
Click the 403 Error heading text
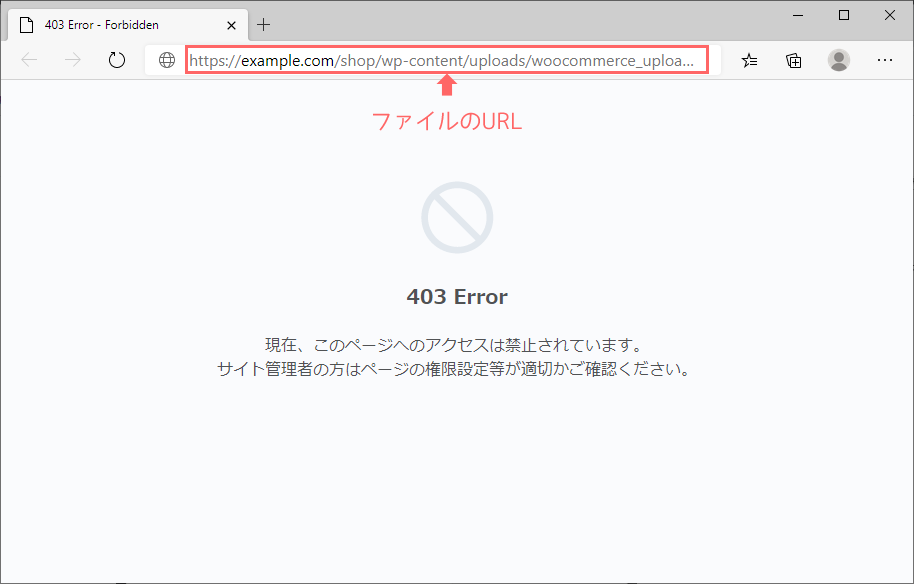[x=457, y=297]
